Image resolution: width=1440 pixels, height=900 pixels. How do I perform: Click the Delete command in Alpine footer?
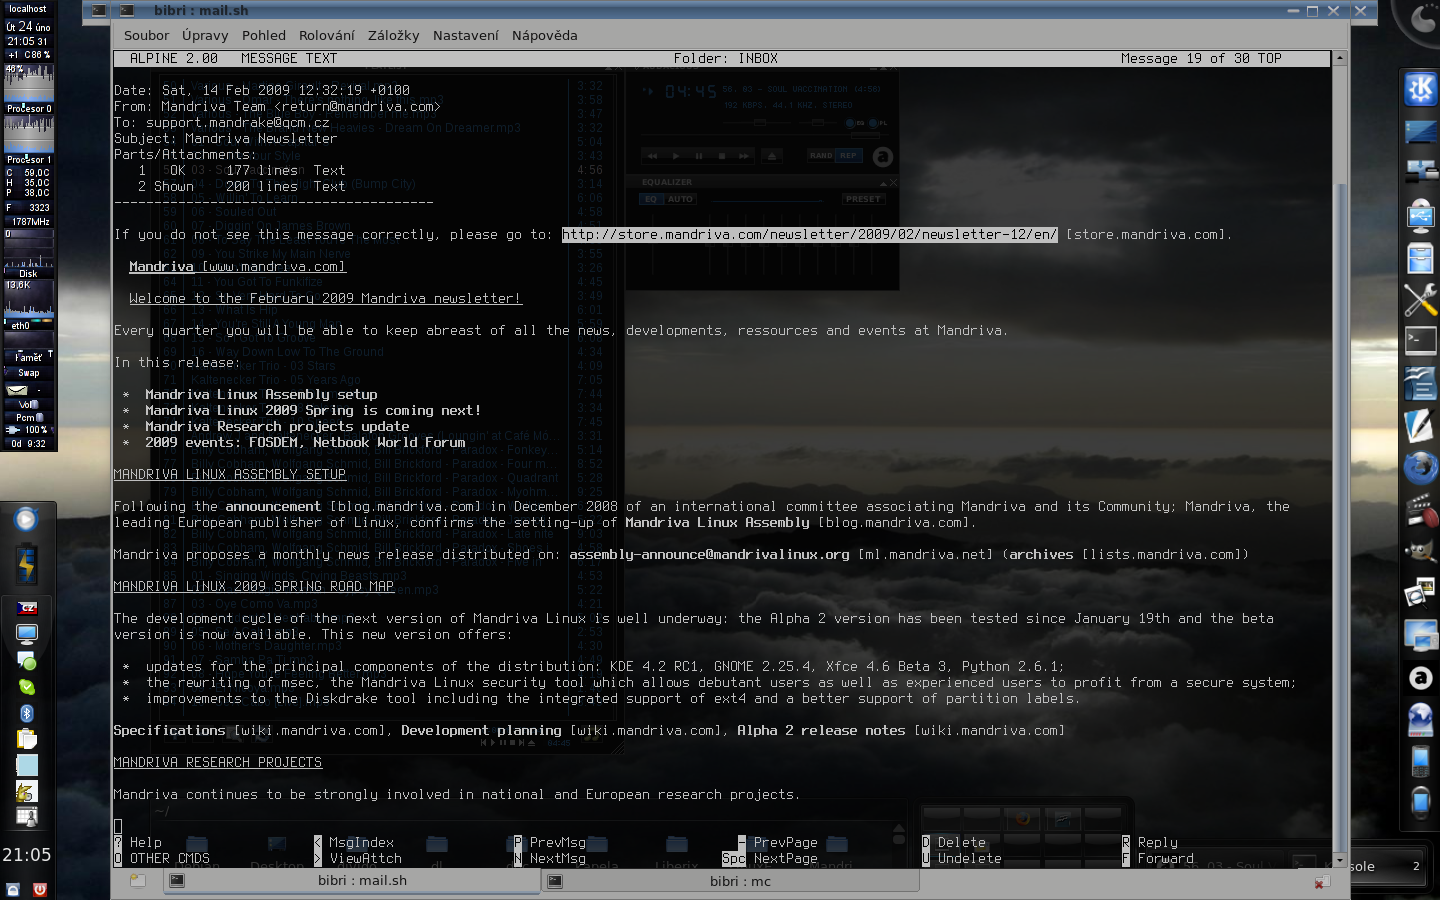click(x=954, y=843)
